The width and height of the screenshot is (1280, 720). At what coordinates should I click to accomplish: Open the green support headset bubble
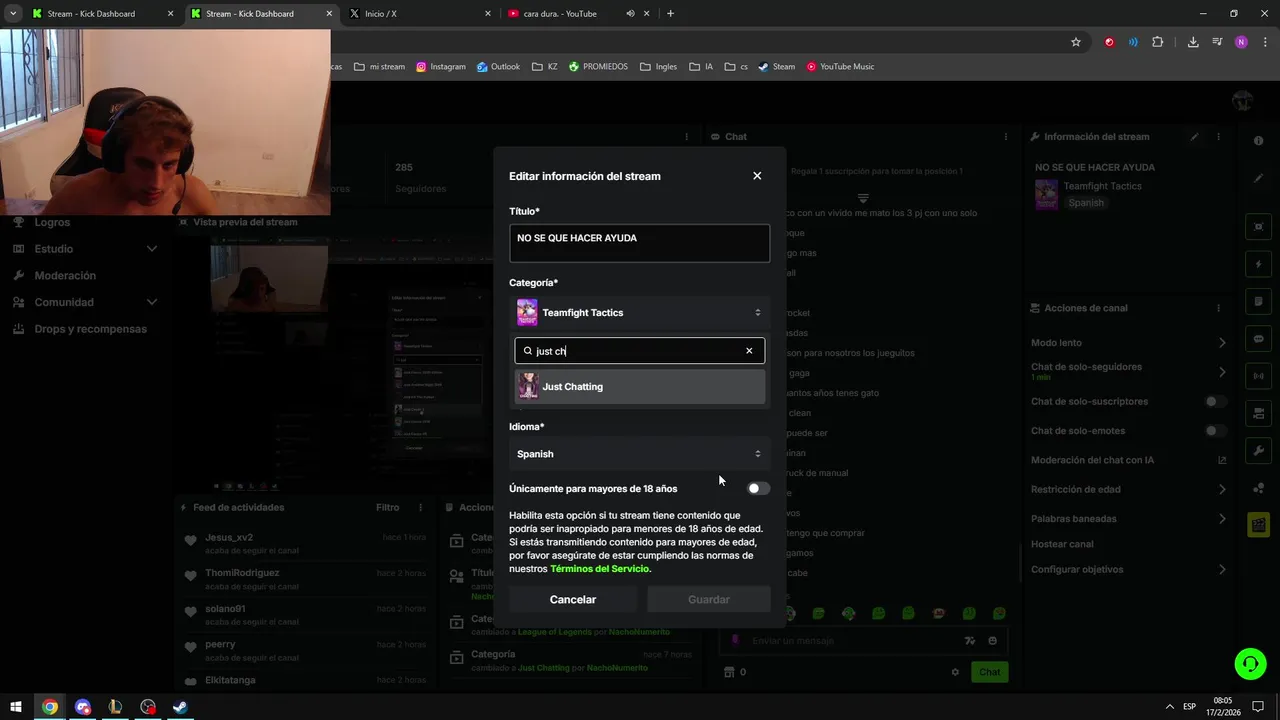click(1249, 663)
